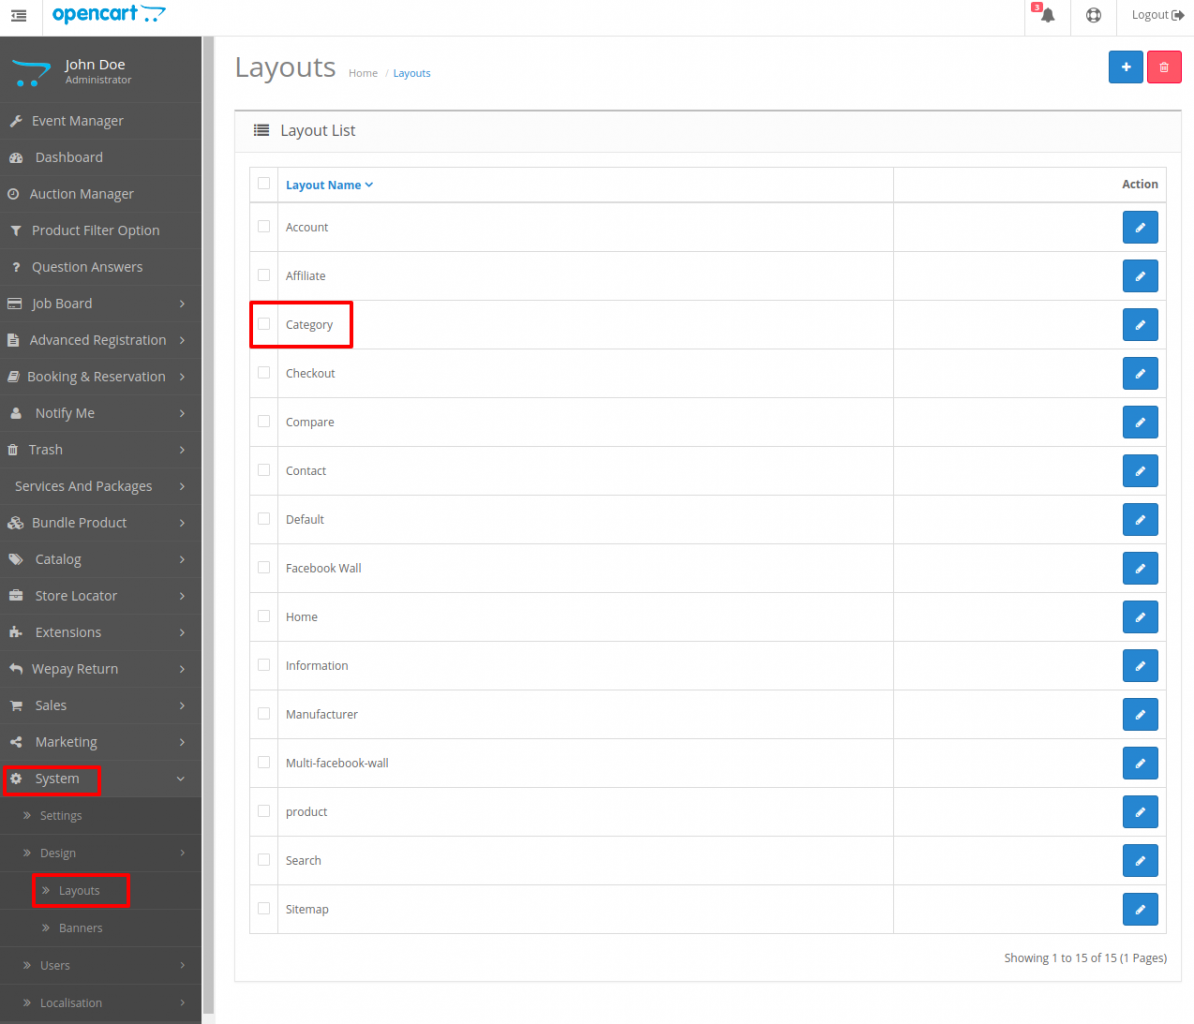Click the Home breadcrumb link
1194x1024 pixels.
pos(363,73)
